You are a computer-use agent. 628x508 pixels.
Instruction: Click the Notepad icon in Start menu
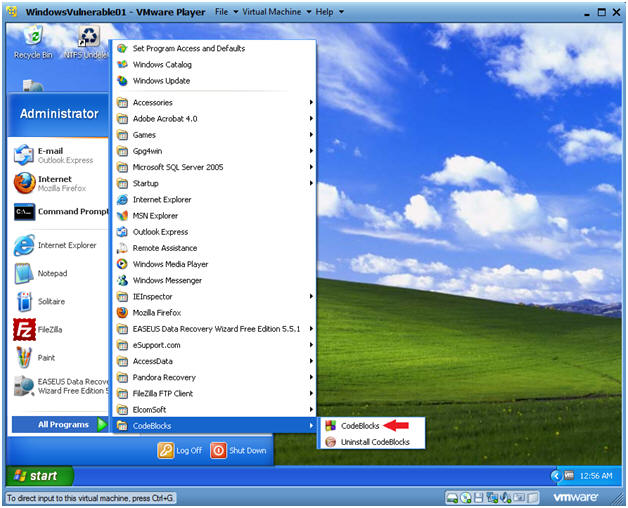24,273
